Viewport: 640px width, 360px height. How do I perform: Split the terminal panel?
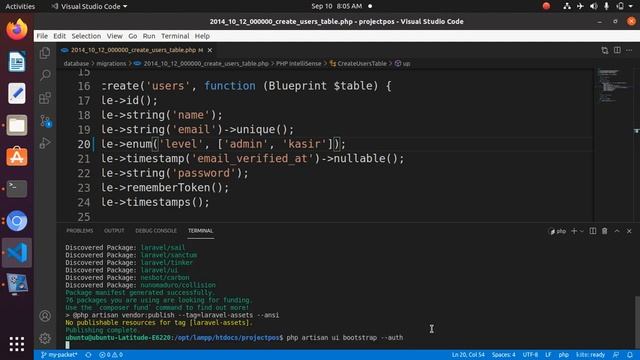coord(593,231)
